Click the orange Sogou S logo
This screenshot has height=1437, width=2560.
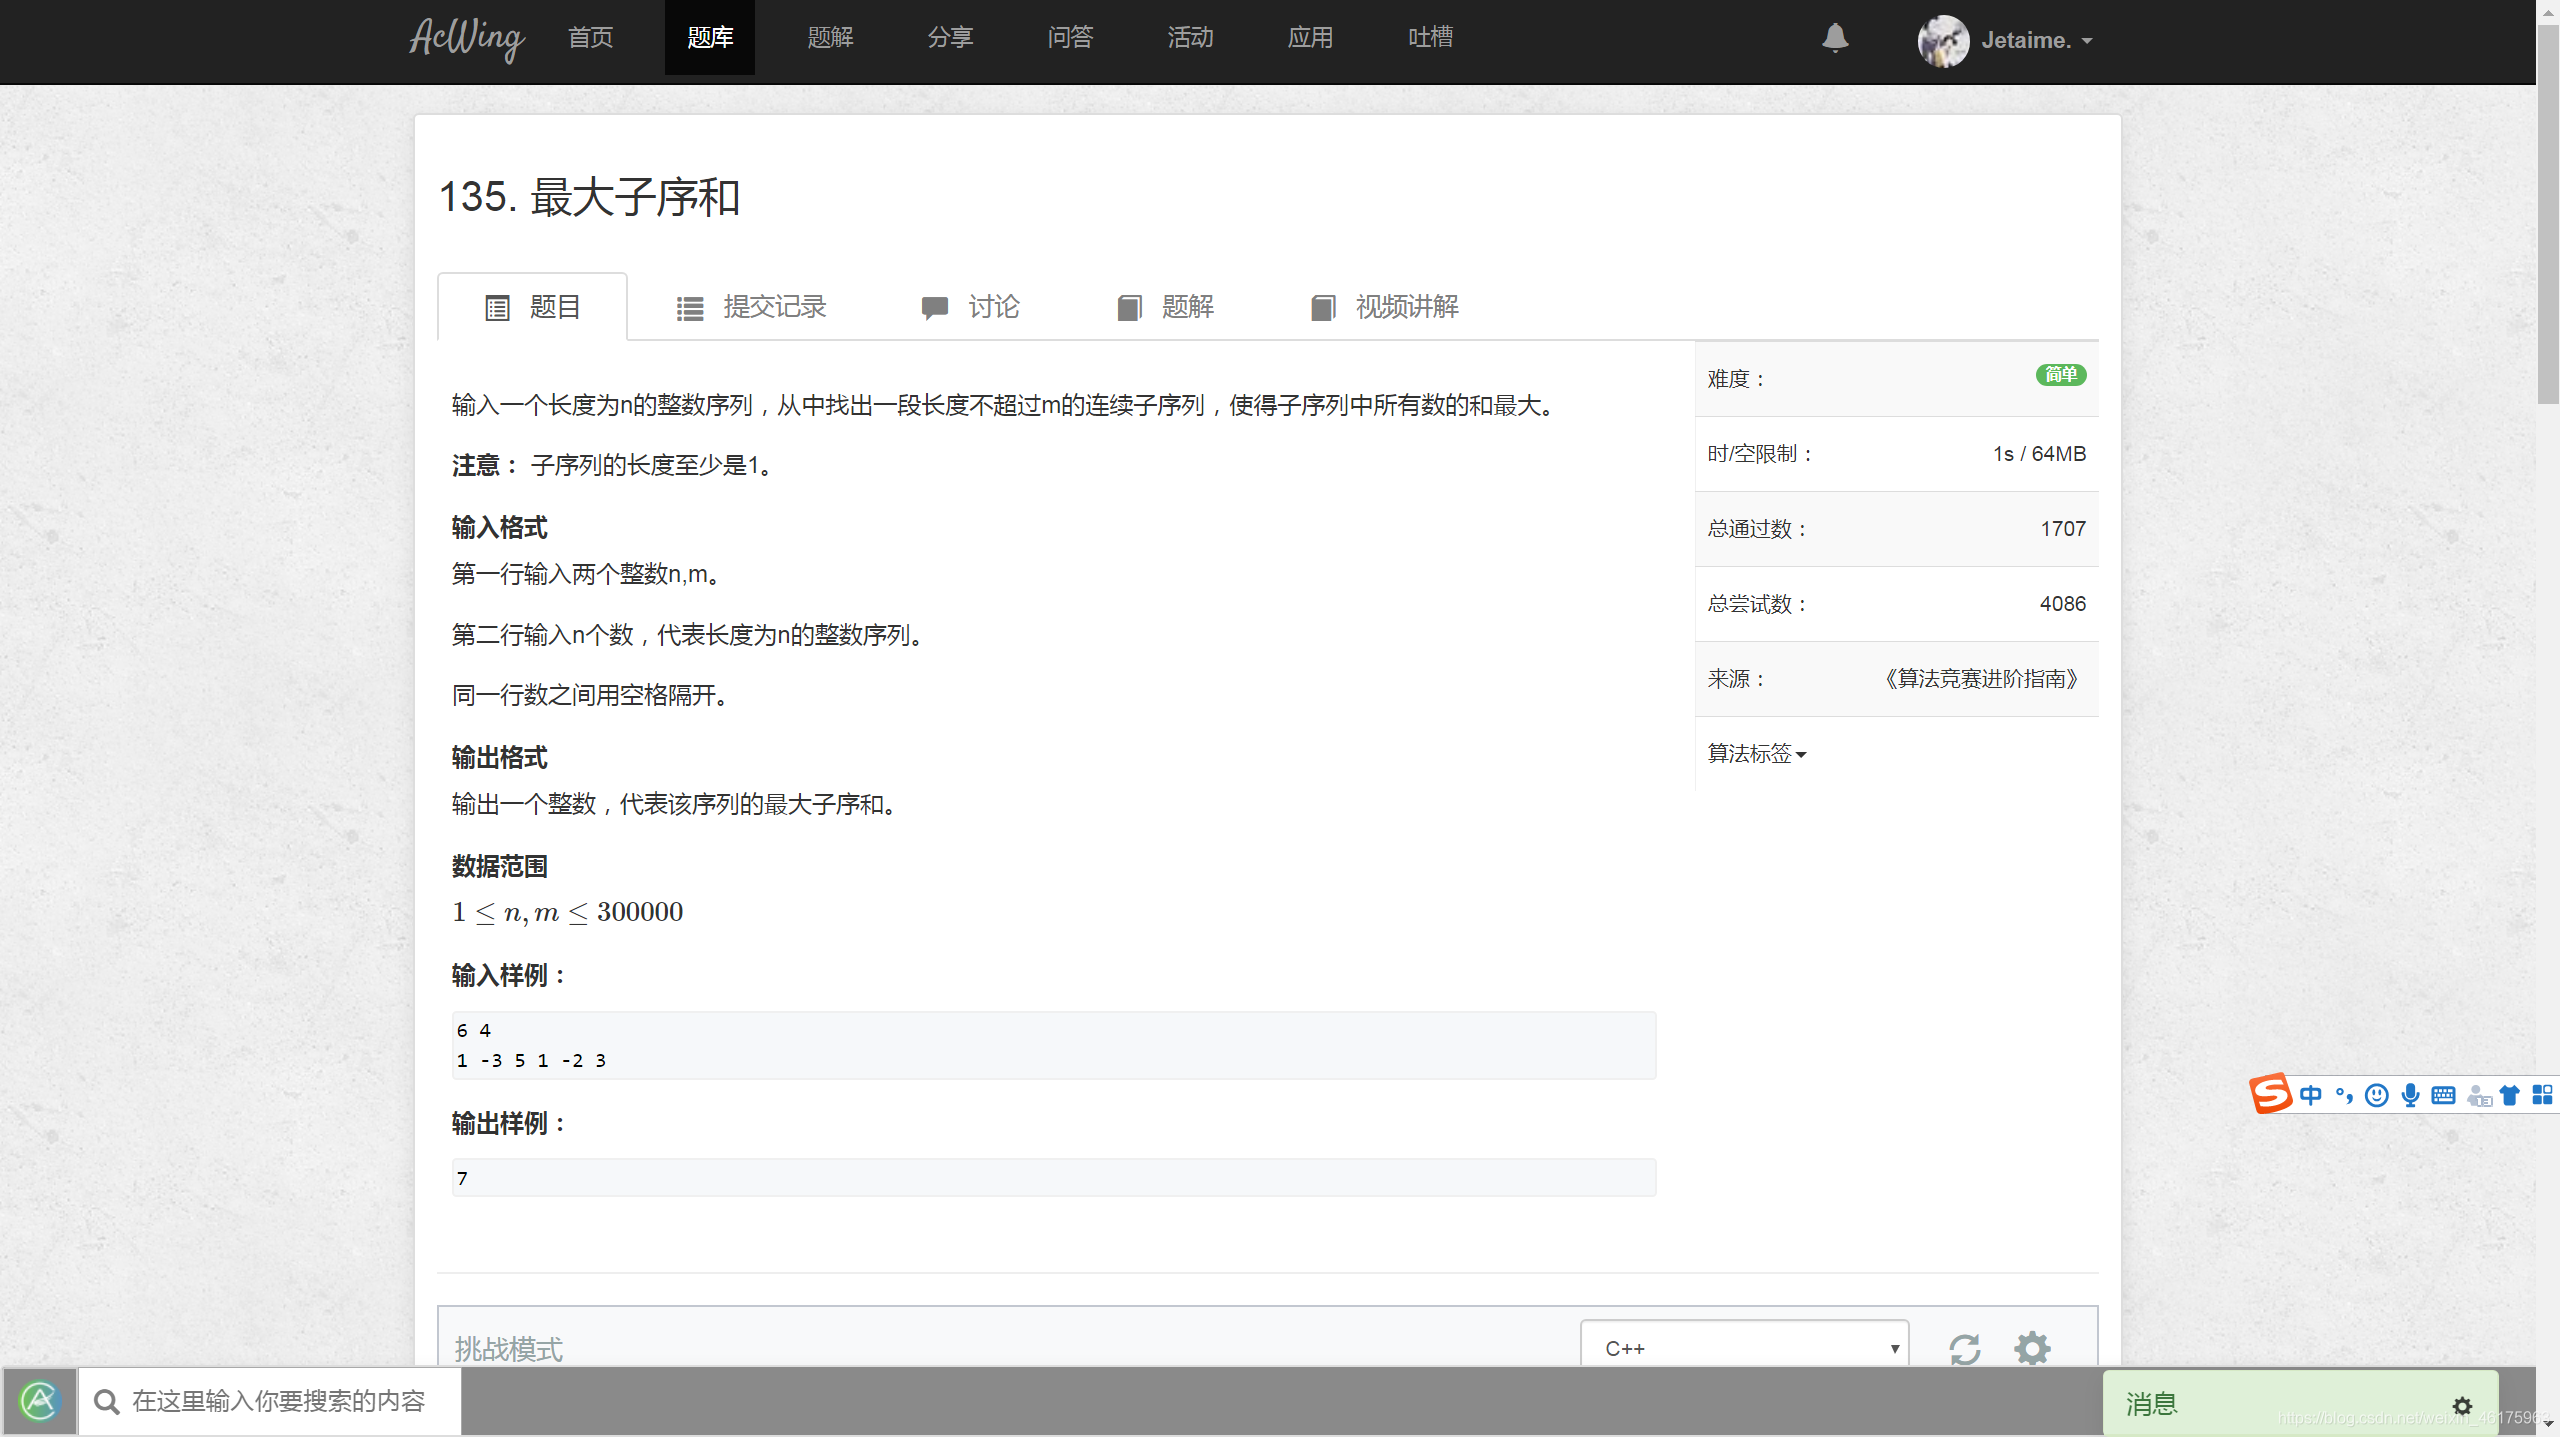[2271, 1095]
